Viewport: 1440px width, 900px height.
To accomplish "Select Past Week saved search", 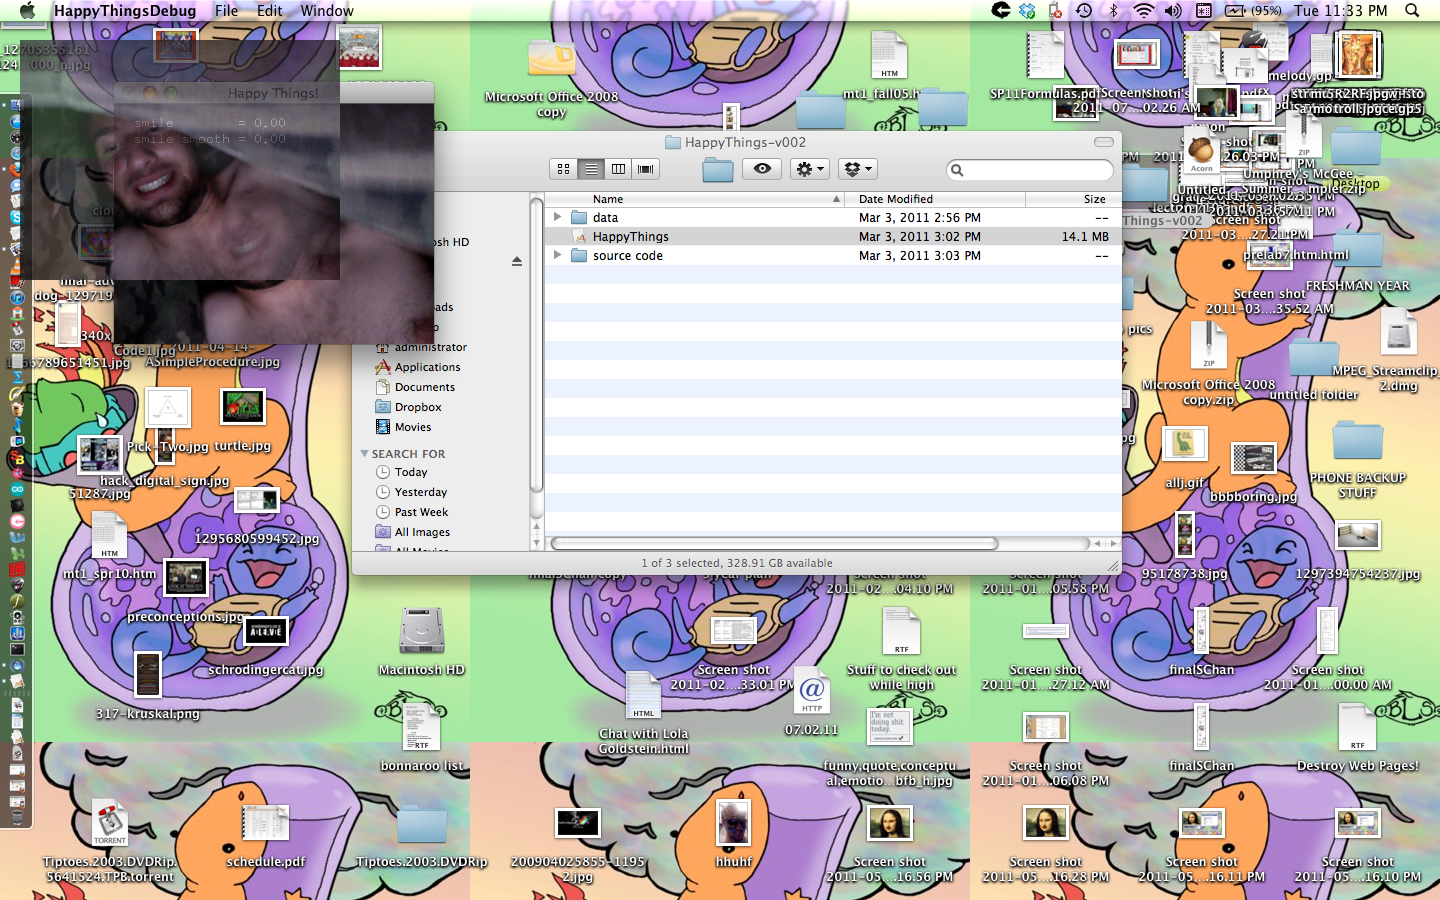I will (x=421, y=512).
